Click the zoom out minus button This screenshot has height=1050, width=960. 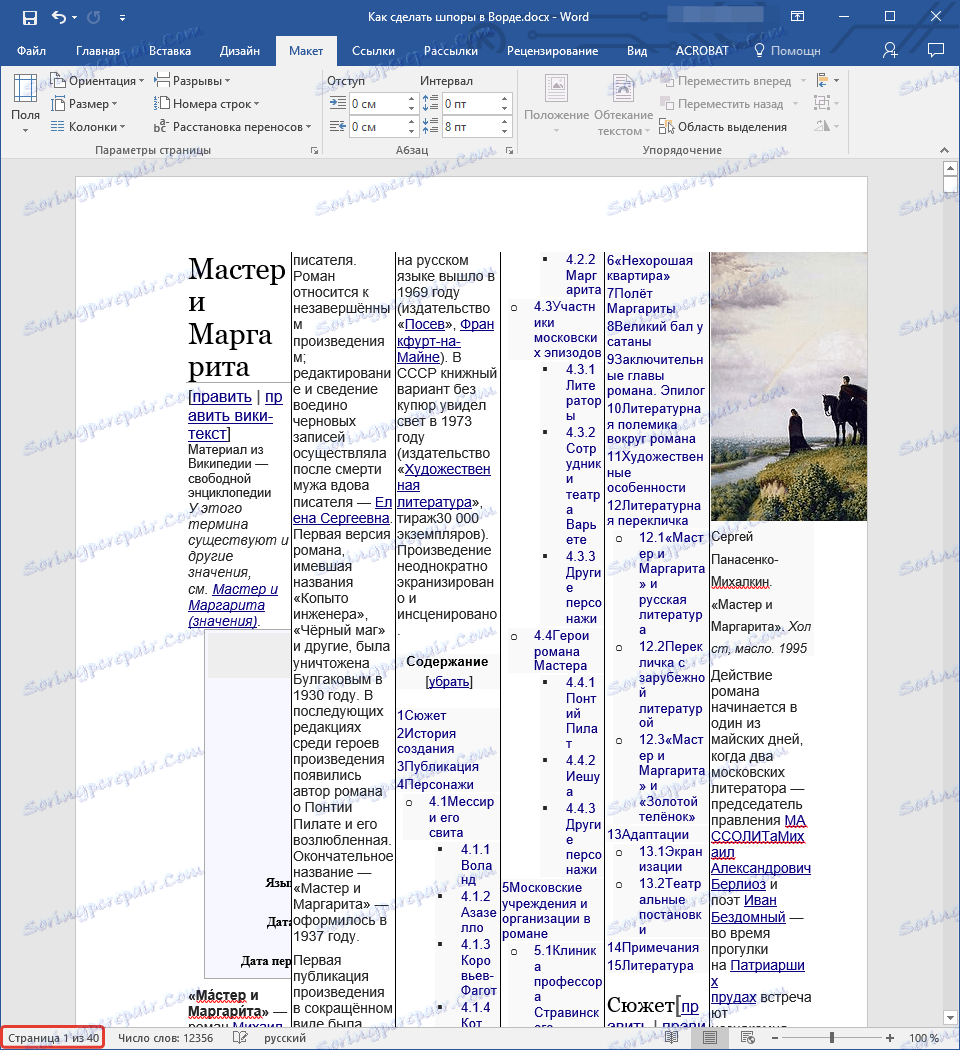tap(775, 1038)
